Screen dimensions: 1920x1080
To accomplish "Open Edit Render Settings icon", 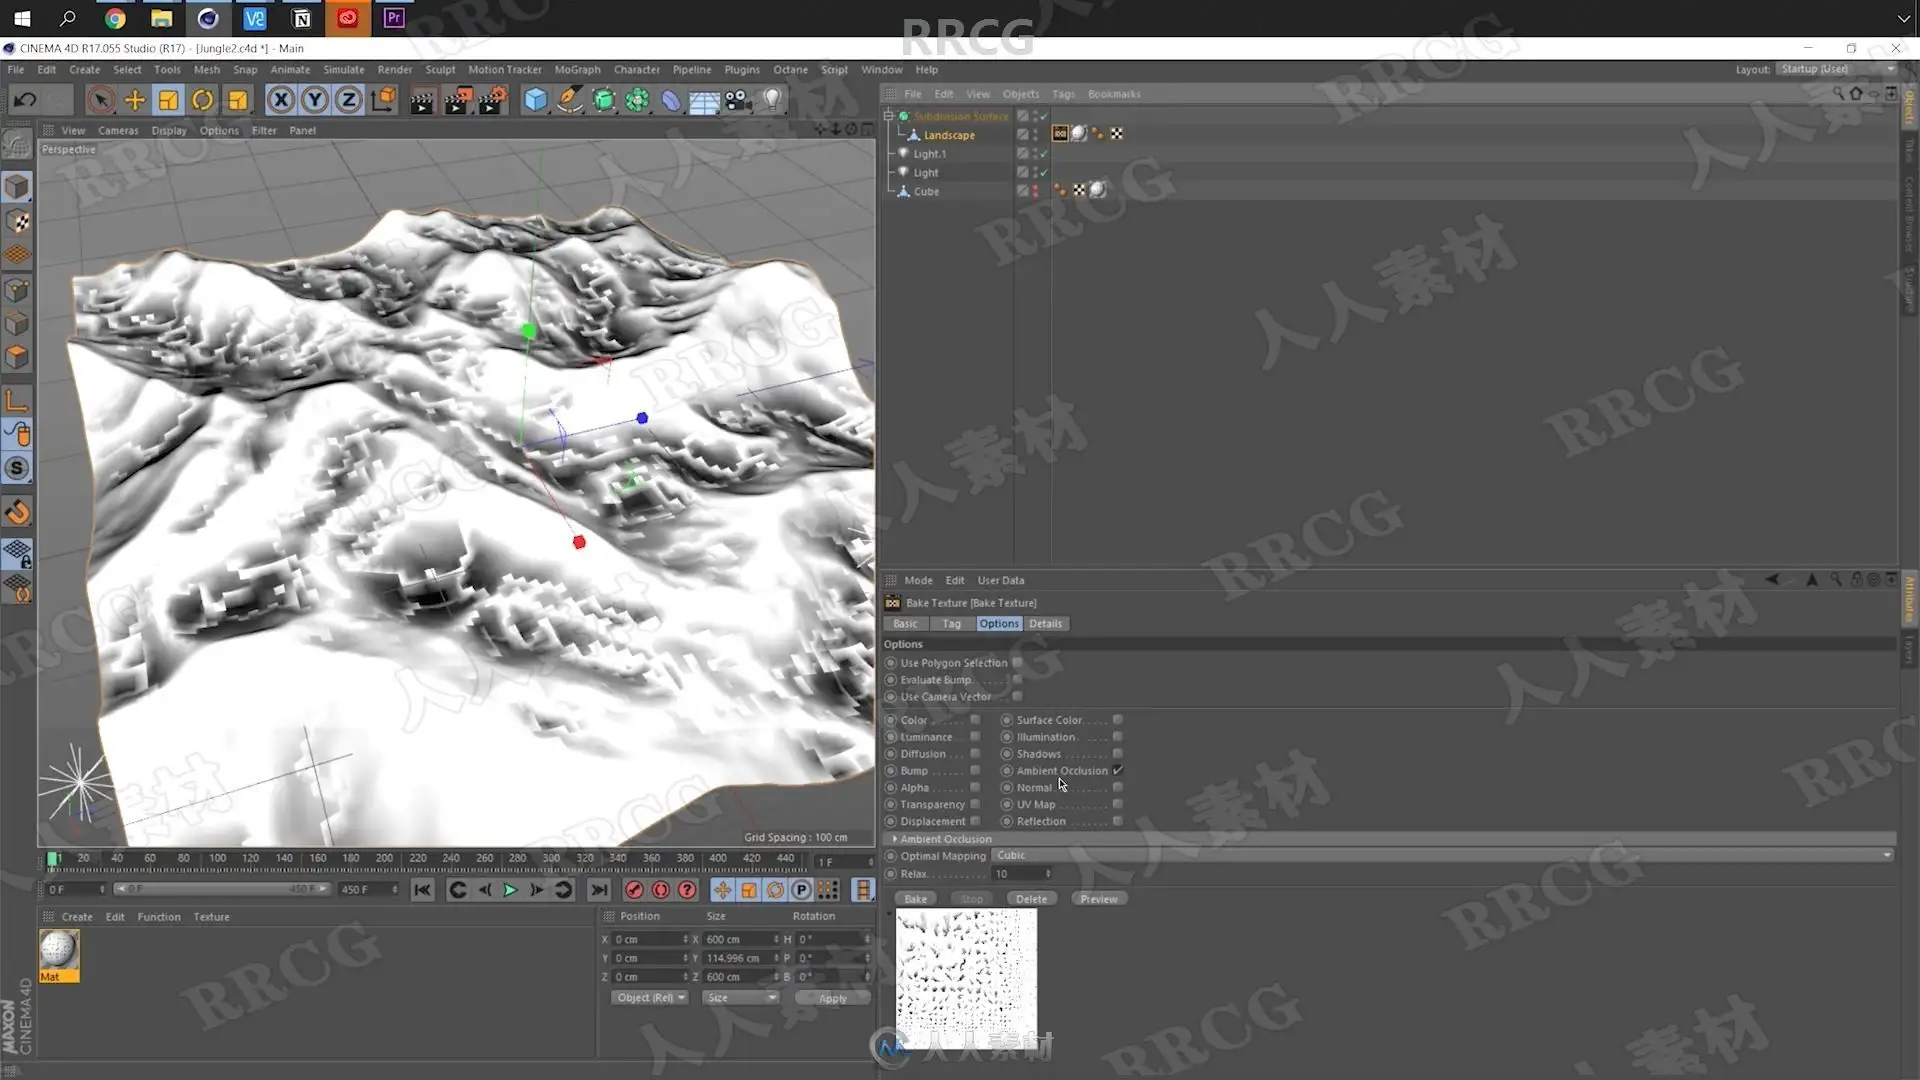I will coord(491,100).
